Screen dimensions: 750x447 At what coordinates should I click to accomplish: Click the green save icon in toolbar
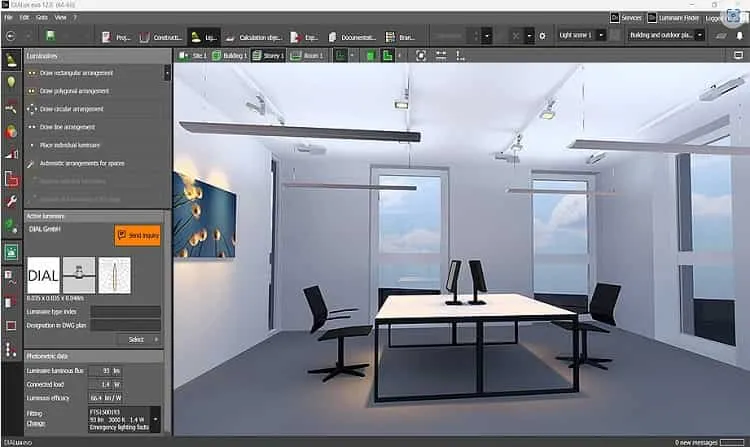[50, 36]
